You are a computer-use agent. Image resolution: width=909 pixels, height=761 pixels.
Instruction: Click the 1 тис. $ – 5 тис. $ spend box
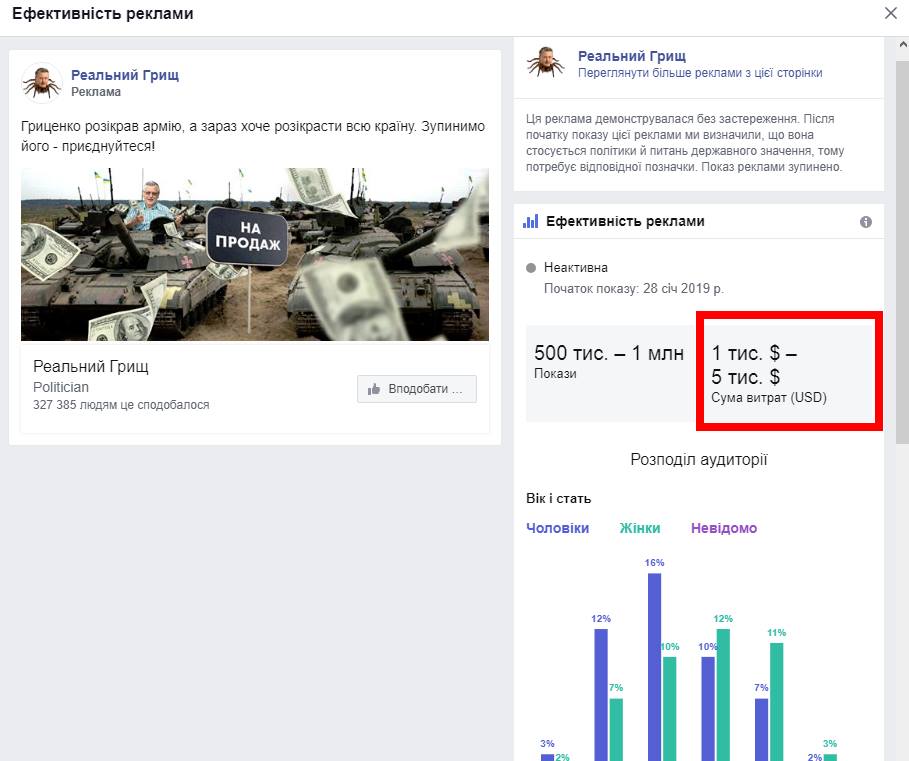(x=789, y=372)
